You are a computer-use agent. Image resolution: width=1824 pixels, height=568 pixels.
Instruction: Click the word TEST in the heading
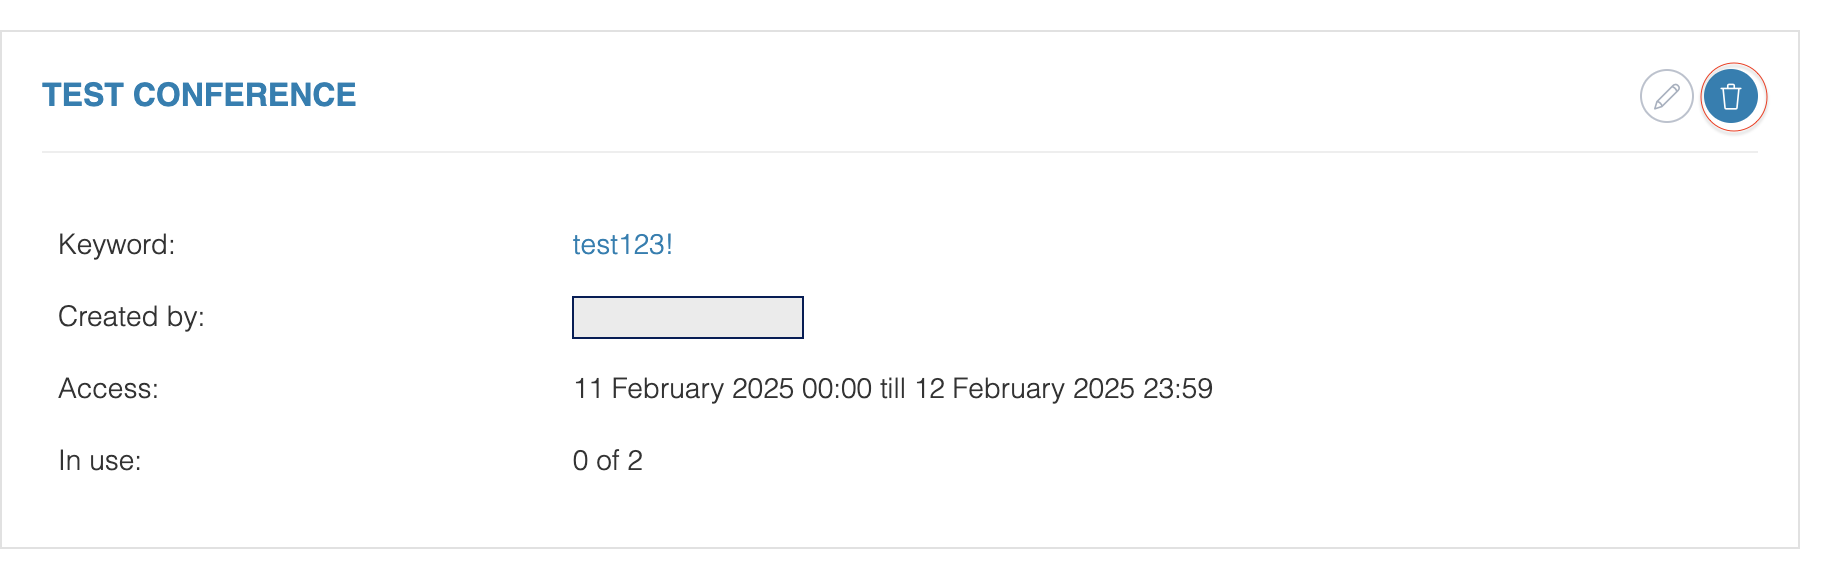[83, 95]
